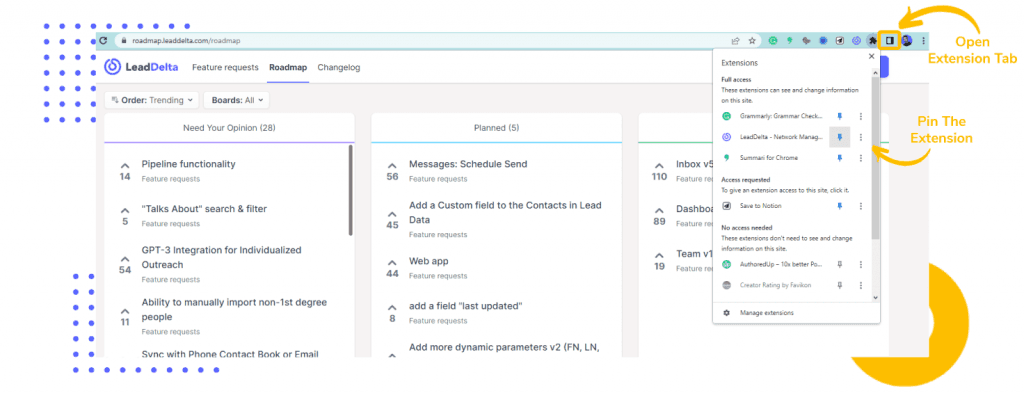Click the browser reload icon
This screenshot has height=393, width=1024.
(103, 40)
